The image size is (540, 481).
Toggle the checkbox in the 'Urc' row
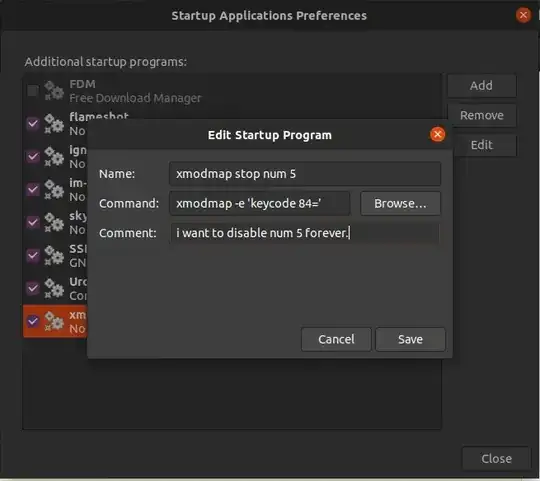pyautogui.click(x=33, y=288)
